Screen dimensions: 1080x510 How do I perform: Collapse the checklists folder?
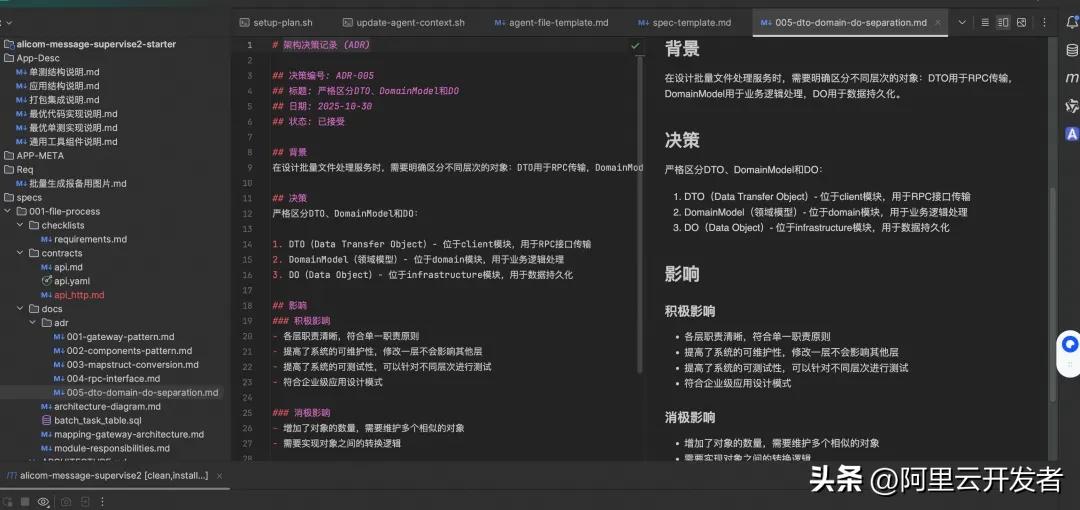point(21,225)
